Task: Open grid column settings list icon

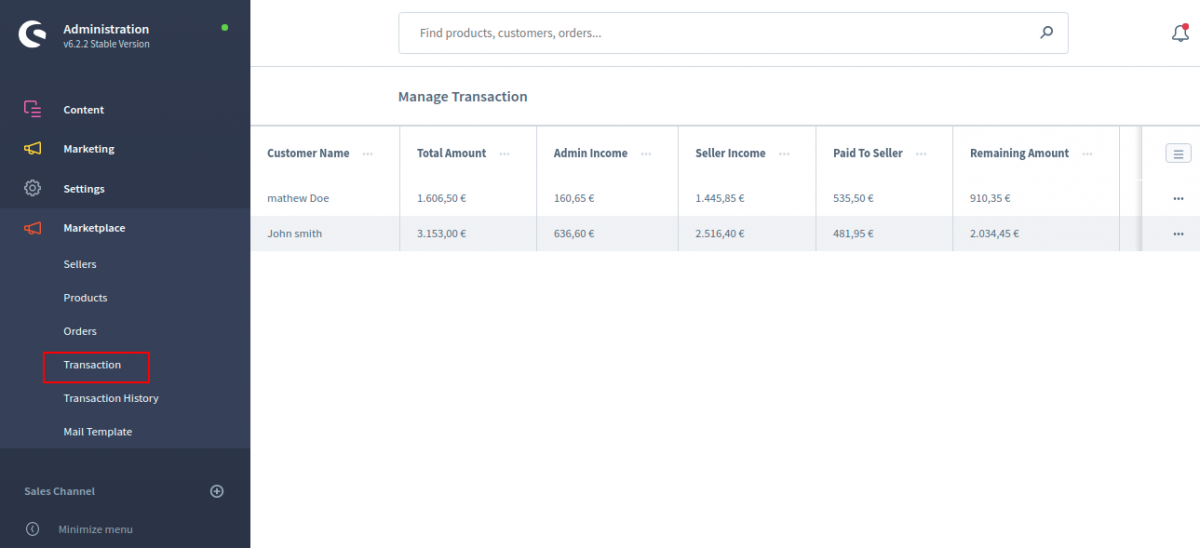Action: coord(1178,153)
